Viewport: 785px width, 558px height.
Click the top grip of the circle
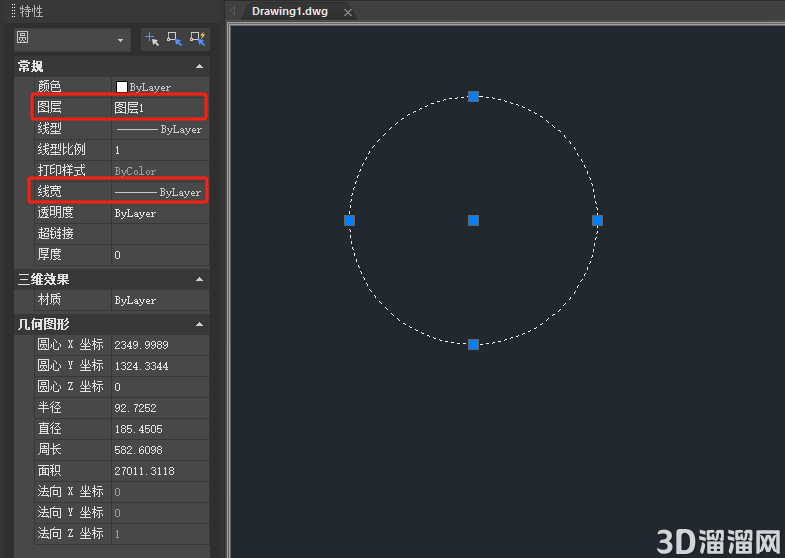474,97
